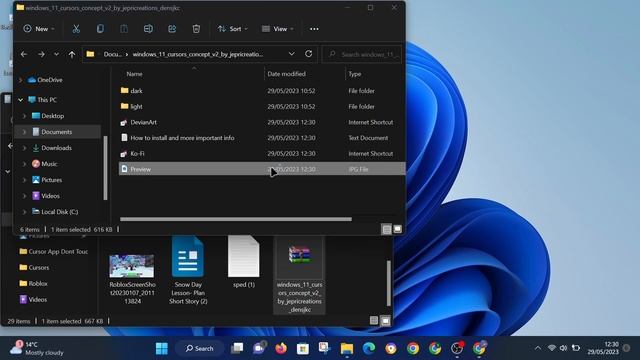The height and width of the screenshot is (360, 640).
Task: Click the Copy icon in toolbar
Action: (x=100, y=29)
